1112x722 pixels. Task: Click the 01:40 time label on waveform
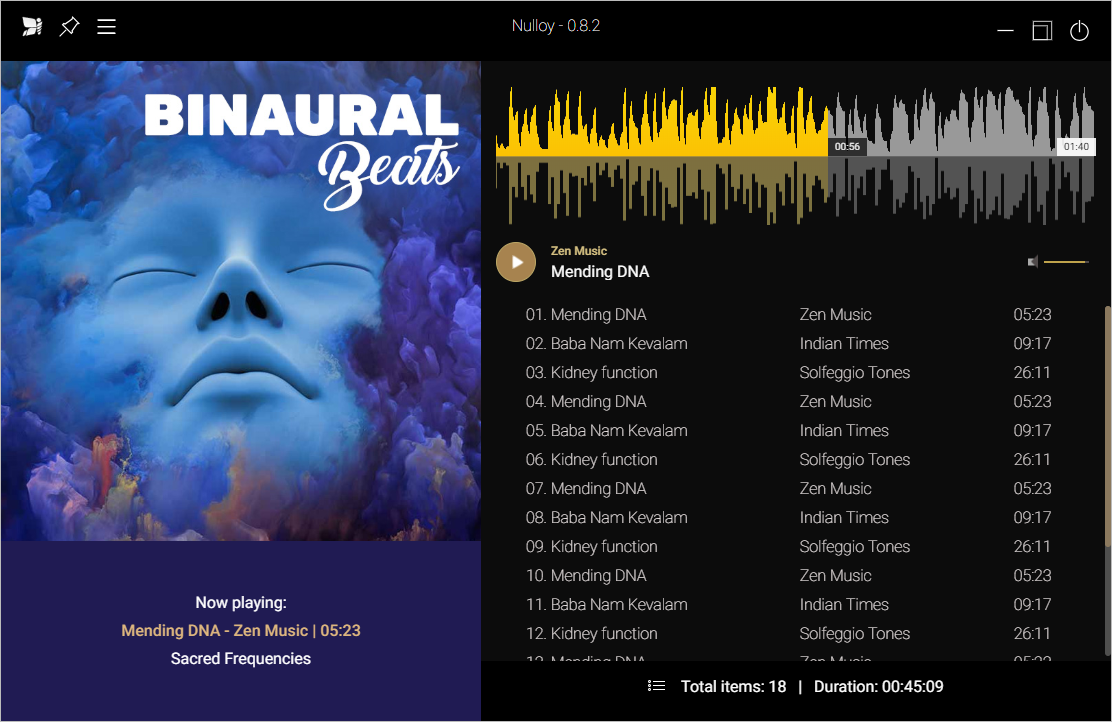(x=1076, y=147)
